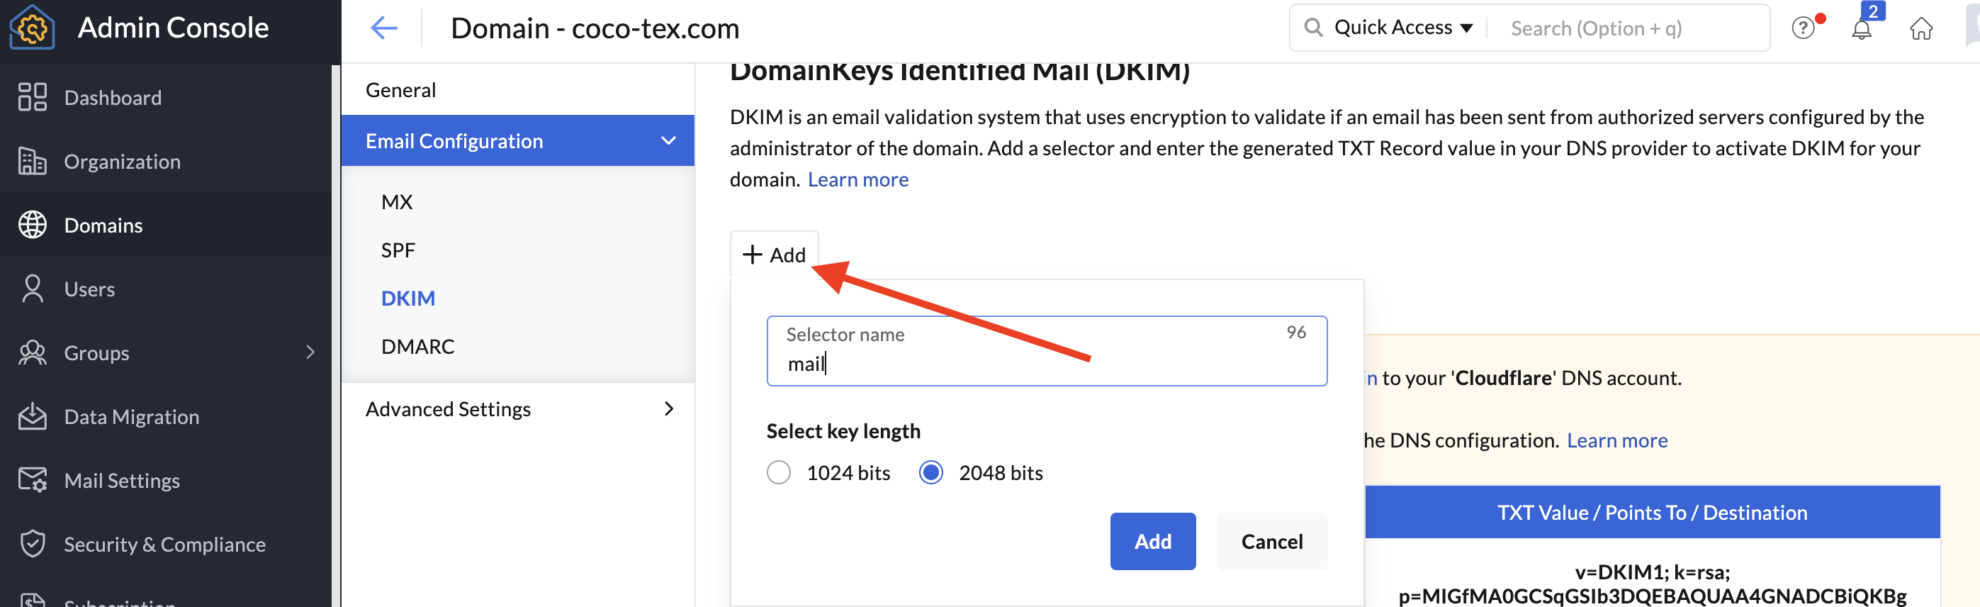Select the 1024 bits key length
1980x607 pixels.
pos(778,472)
